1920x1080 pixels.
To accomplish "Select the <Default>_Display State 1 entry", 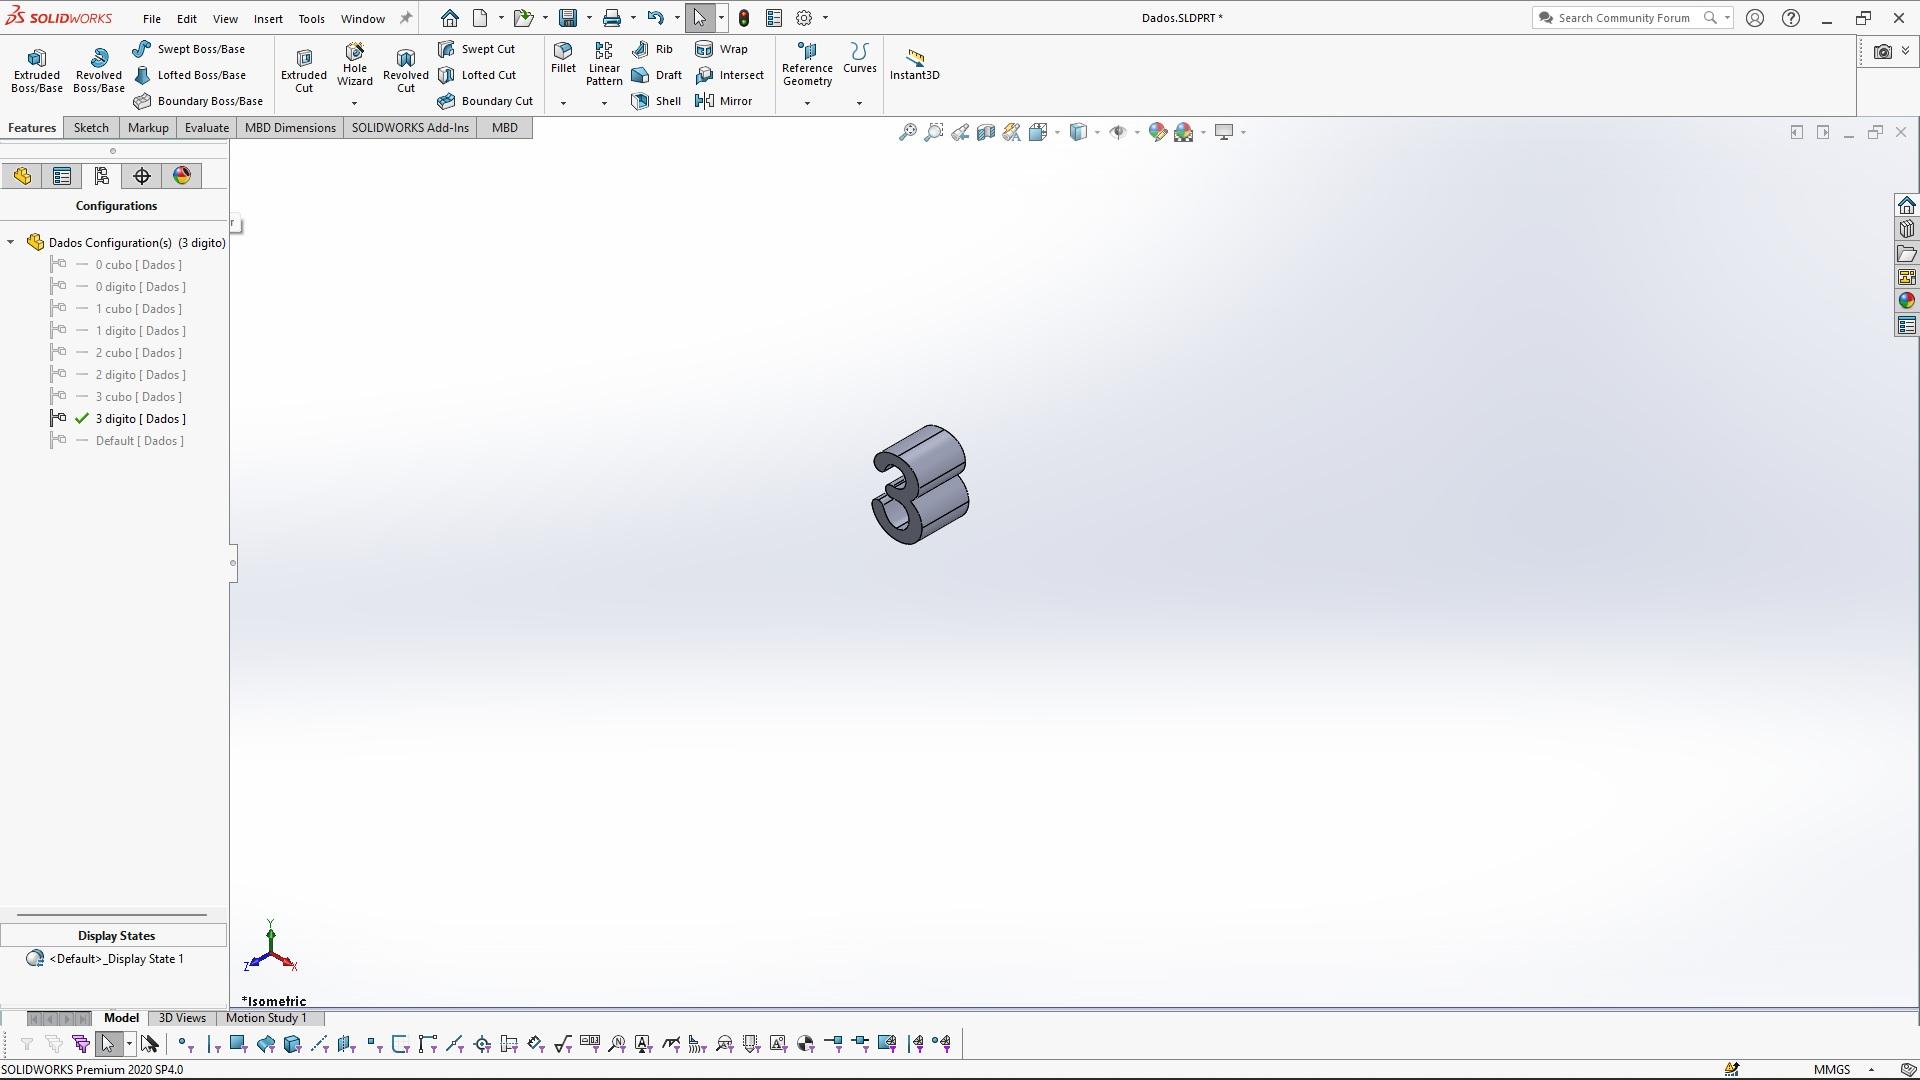I will (x=116, y=959).
